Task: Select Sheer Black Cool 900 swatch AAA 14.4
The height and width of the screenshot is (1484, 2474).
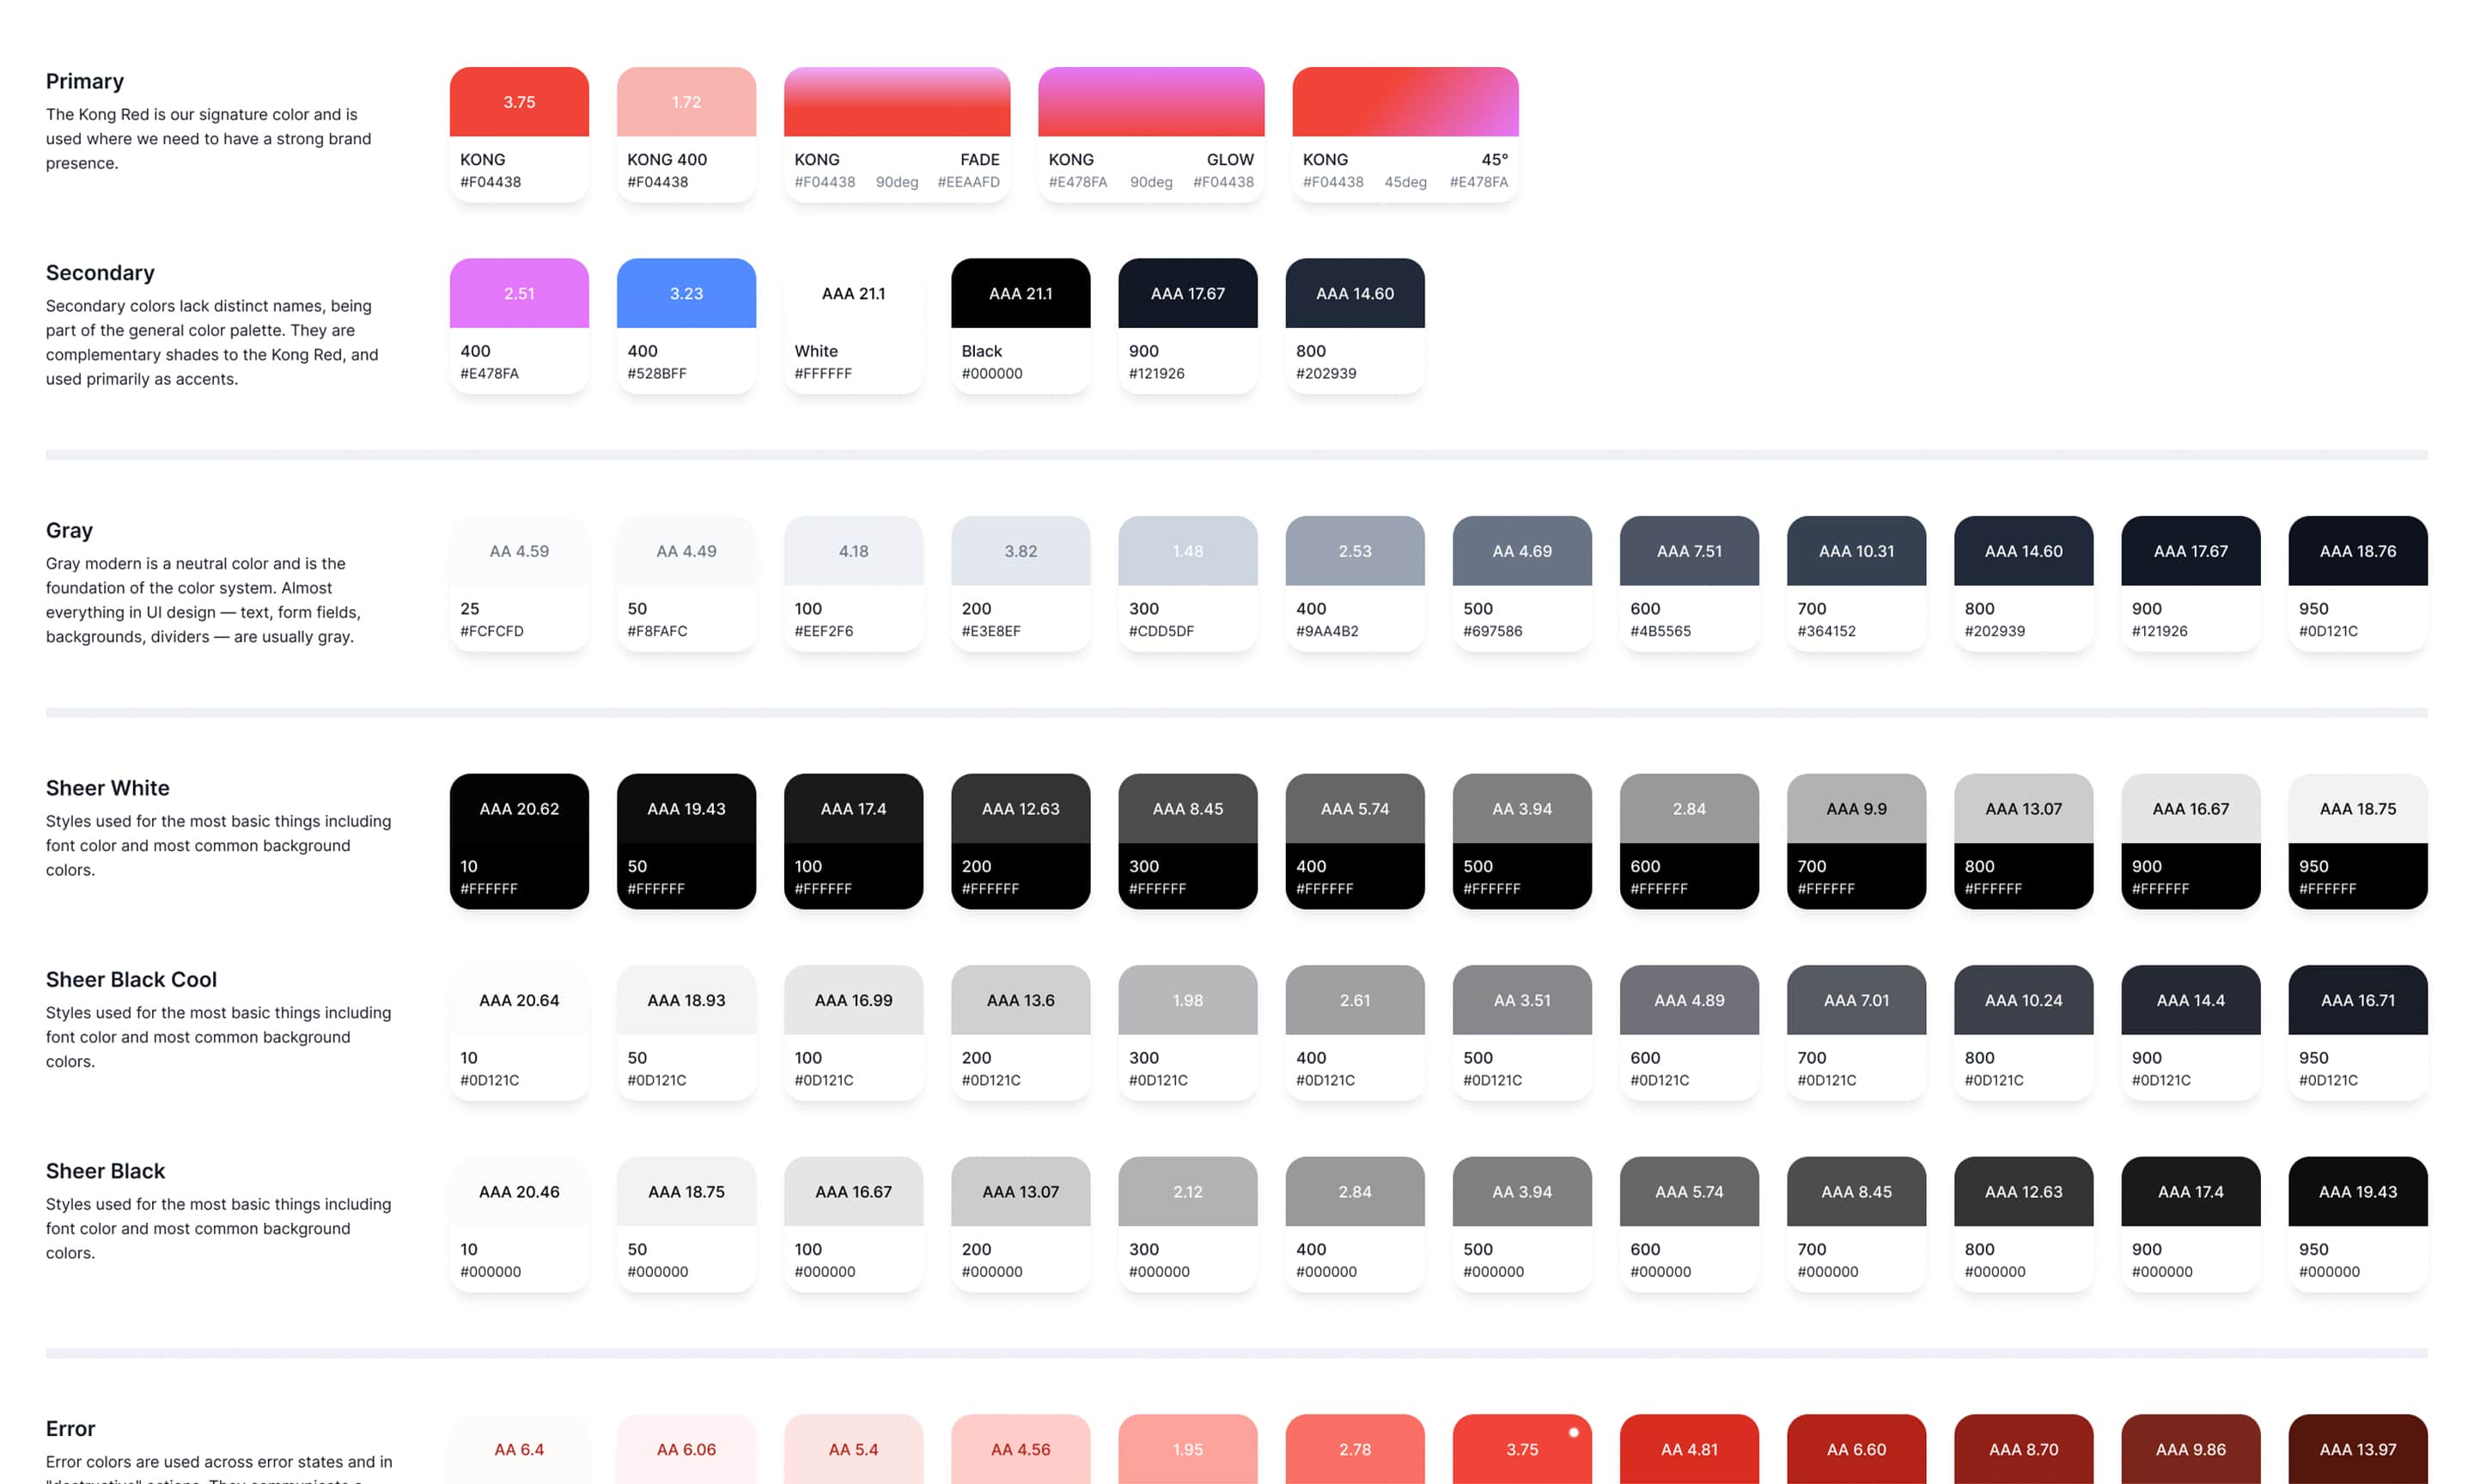Action: coord(2191,1032)
